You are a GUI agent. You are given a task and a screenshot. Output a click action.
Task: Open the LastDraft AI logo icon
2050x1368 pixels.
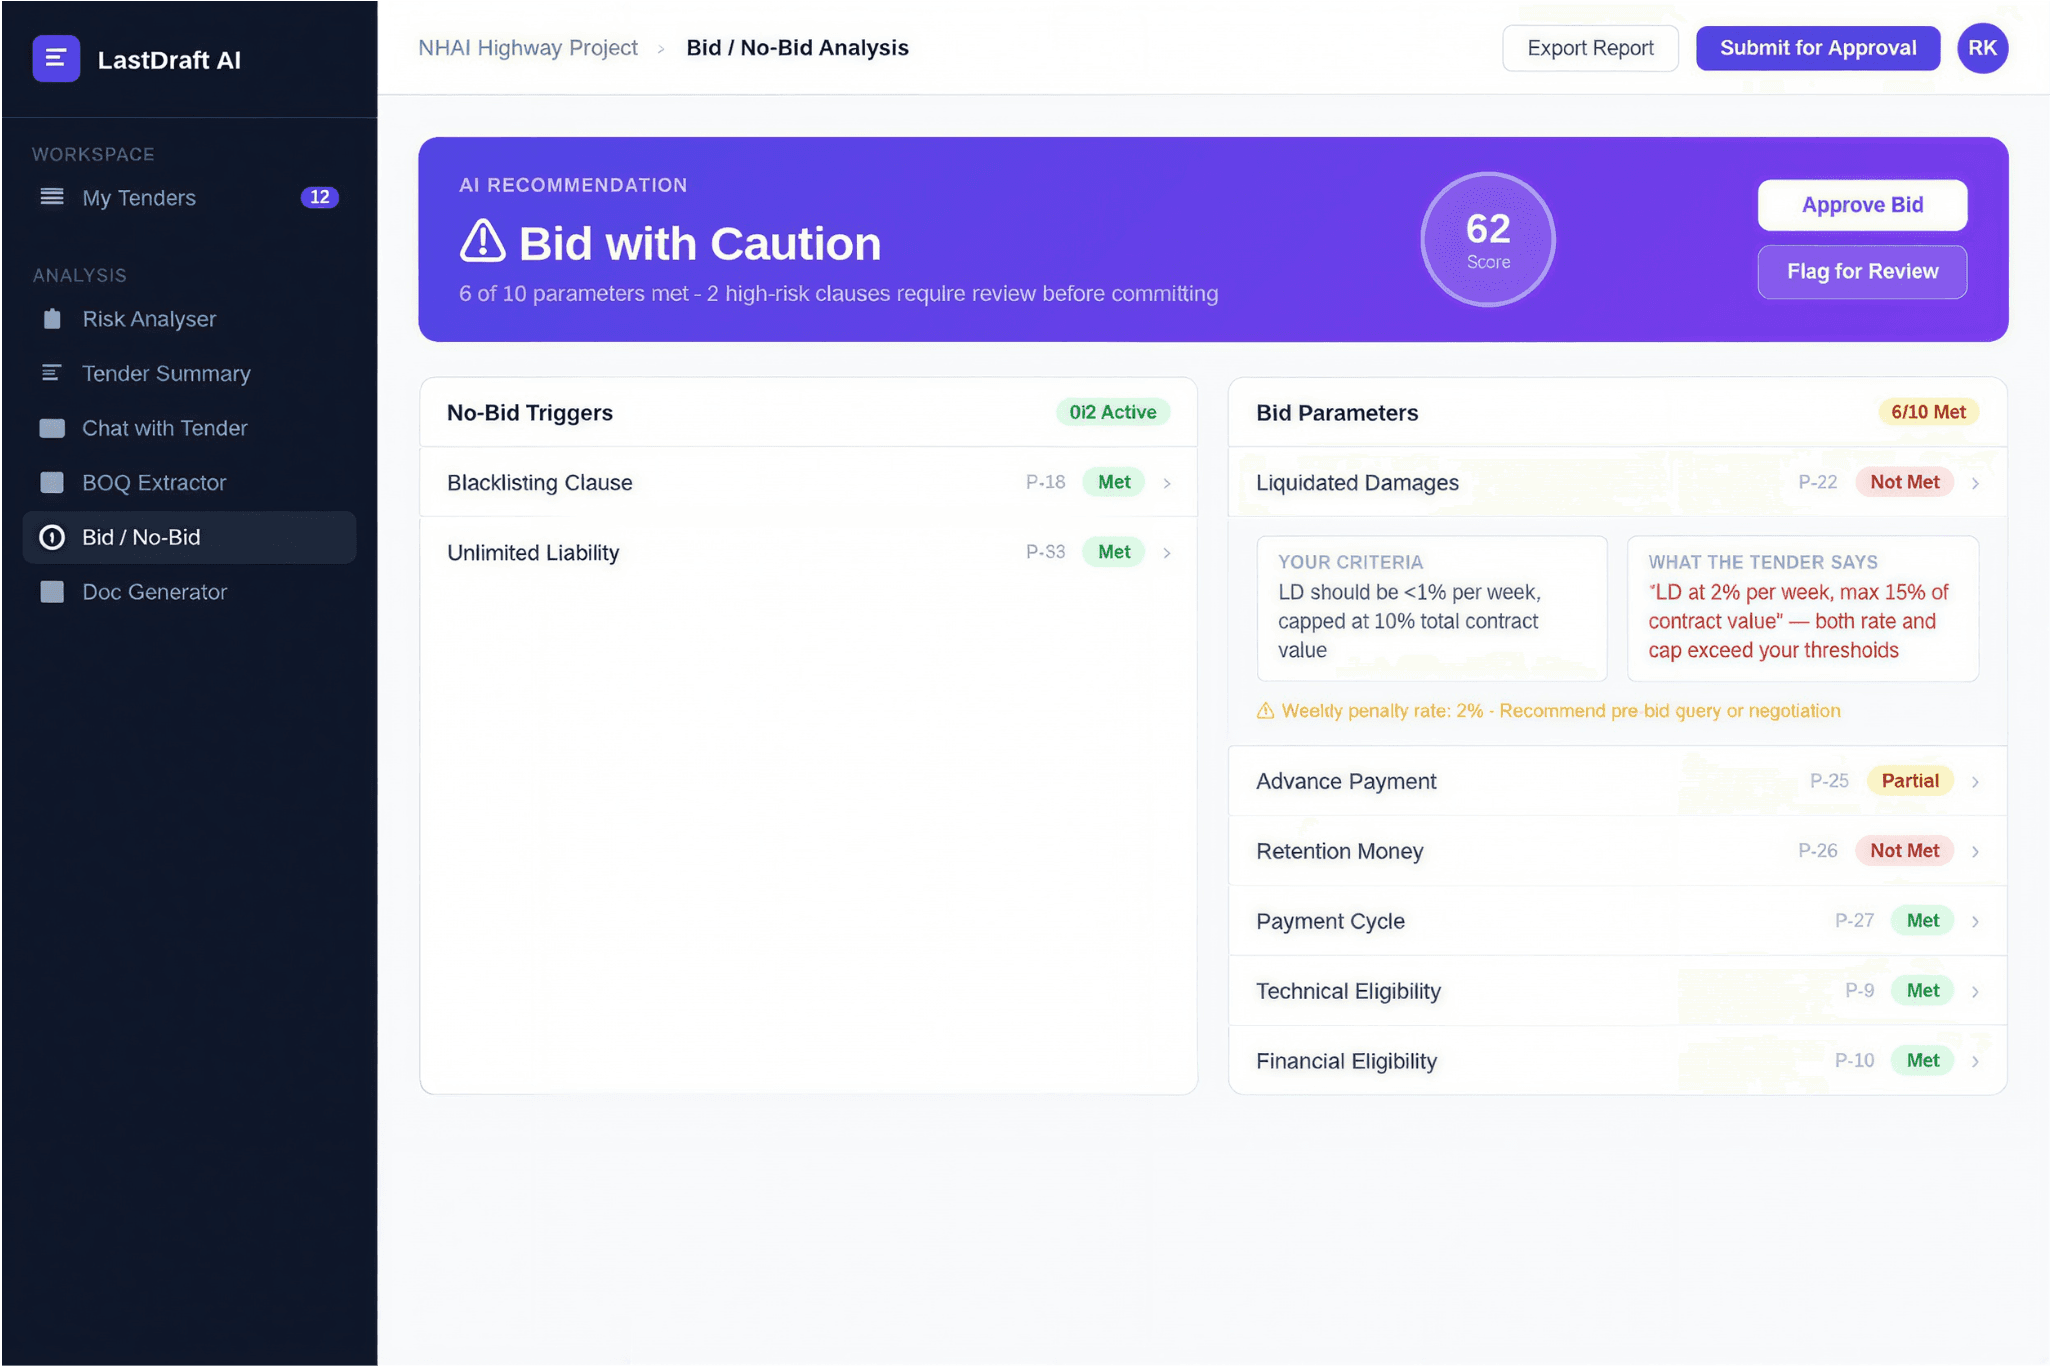pos(56,58)
